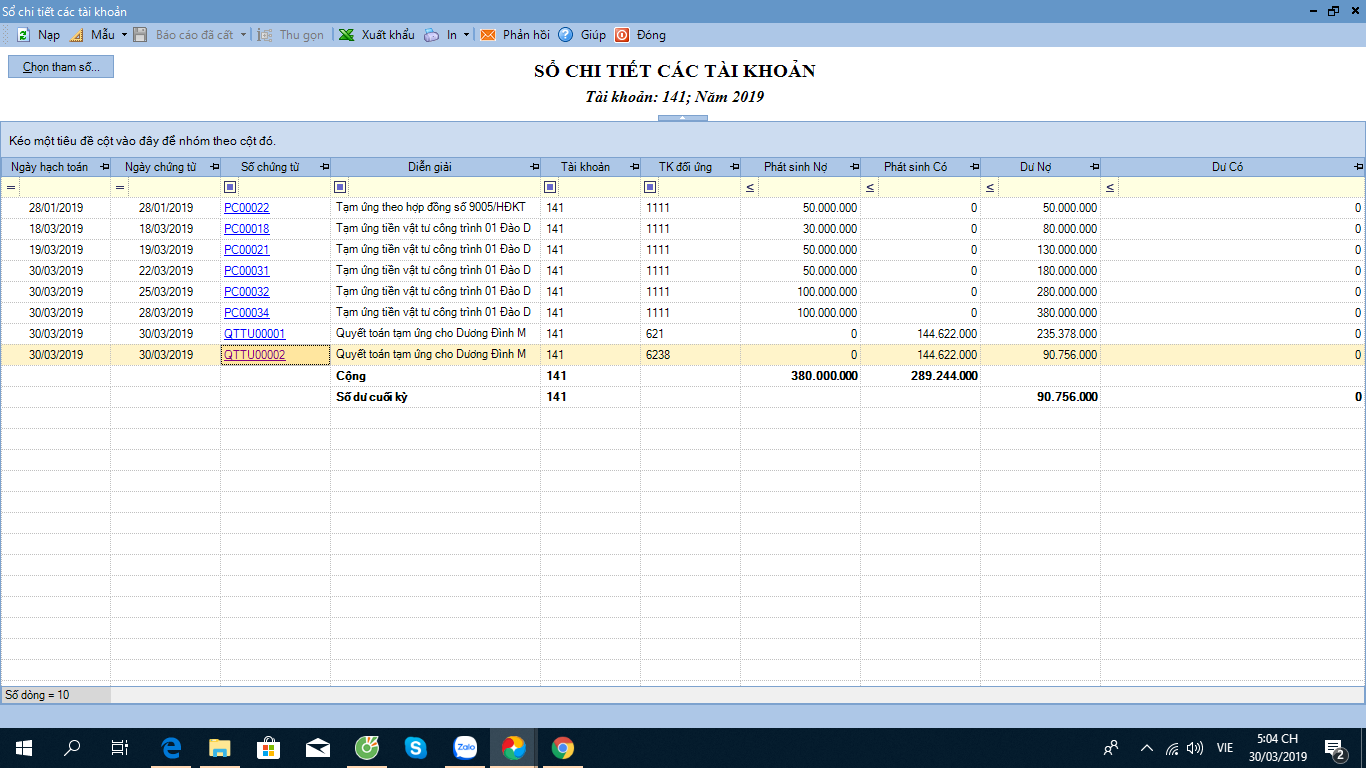The height and width of the screenshot is (768, 1366).
Task: Click the Chọn tham số button
Action: click(61, 67)
